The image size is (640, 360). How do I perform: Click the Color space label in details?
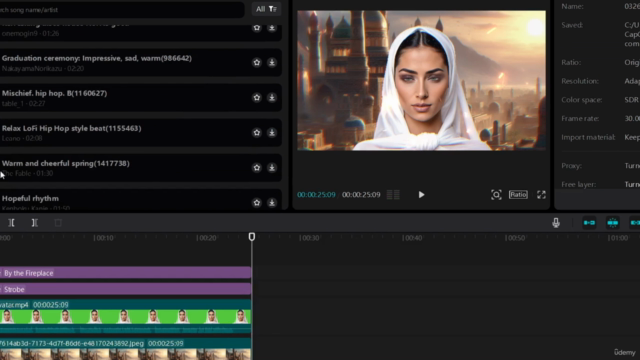tap(582, 100)
